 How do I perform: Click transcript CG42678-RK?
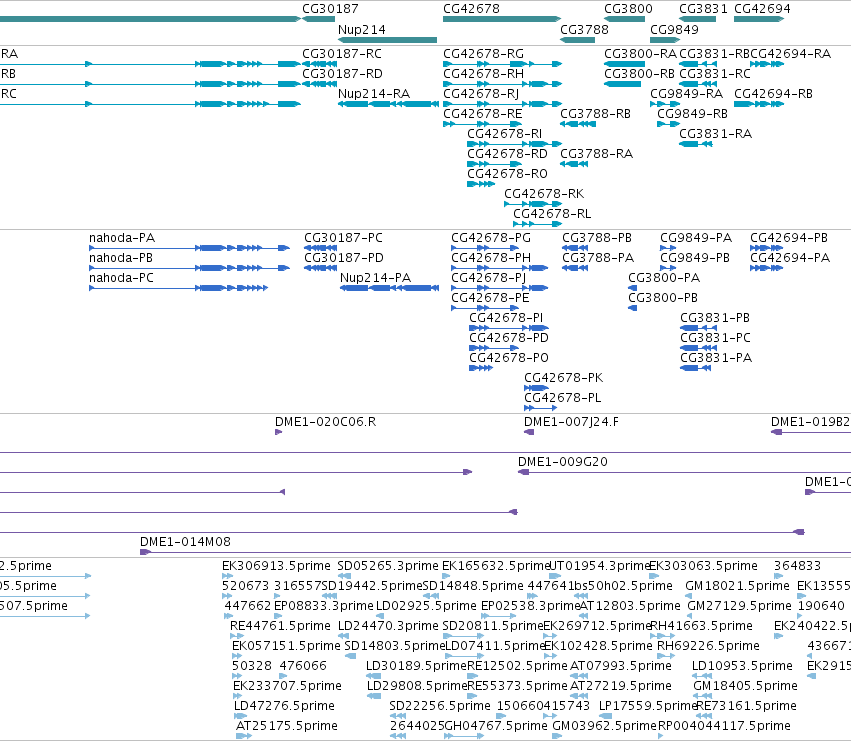533,204
